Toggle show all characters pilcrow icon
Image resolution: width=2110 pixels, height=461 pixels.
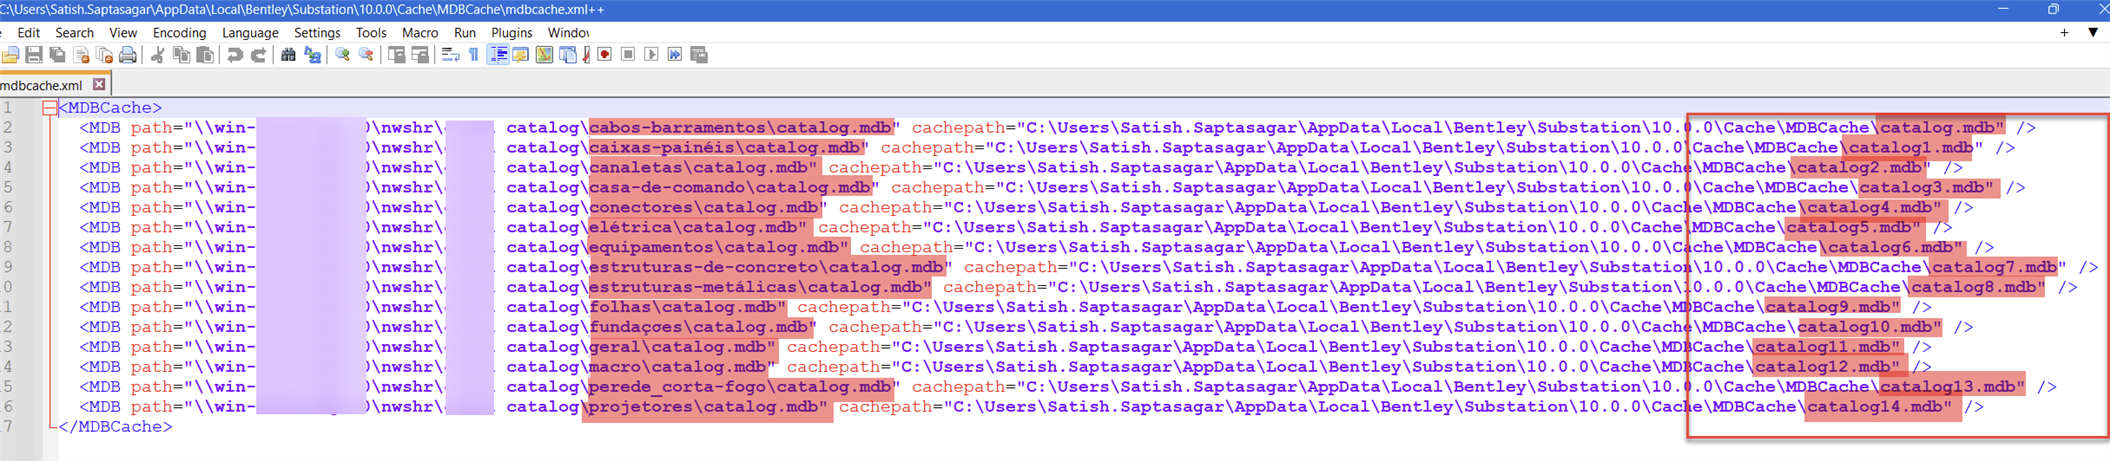point(474,55)
